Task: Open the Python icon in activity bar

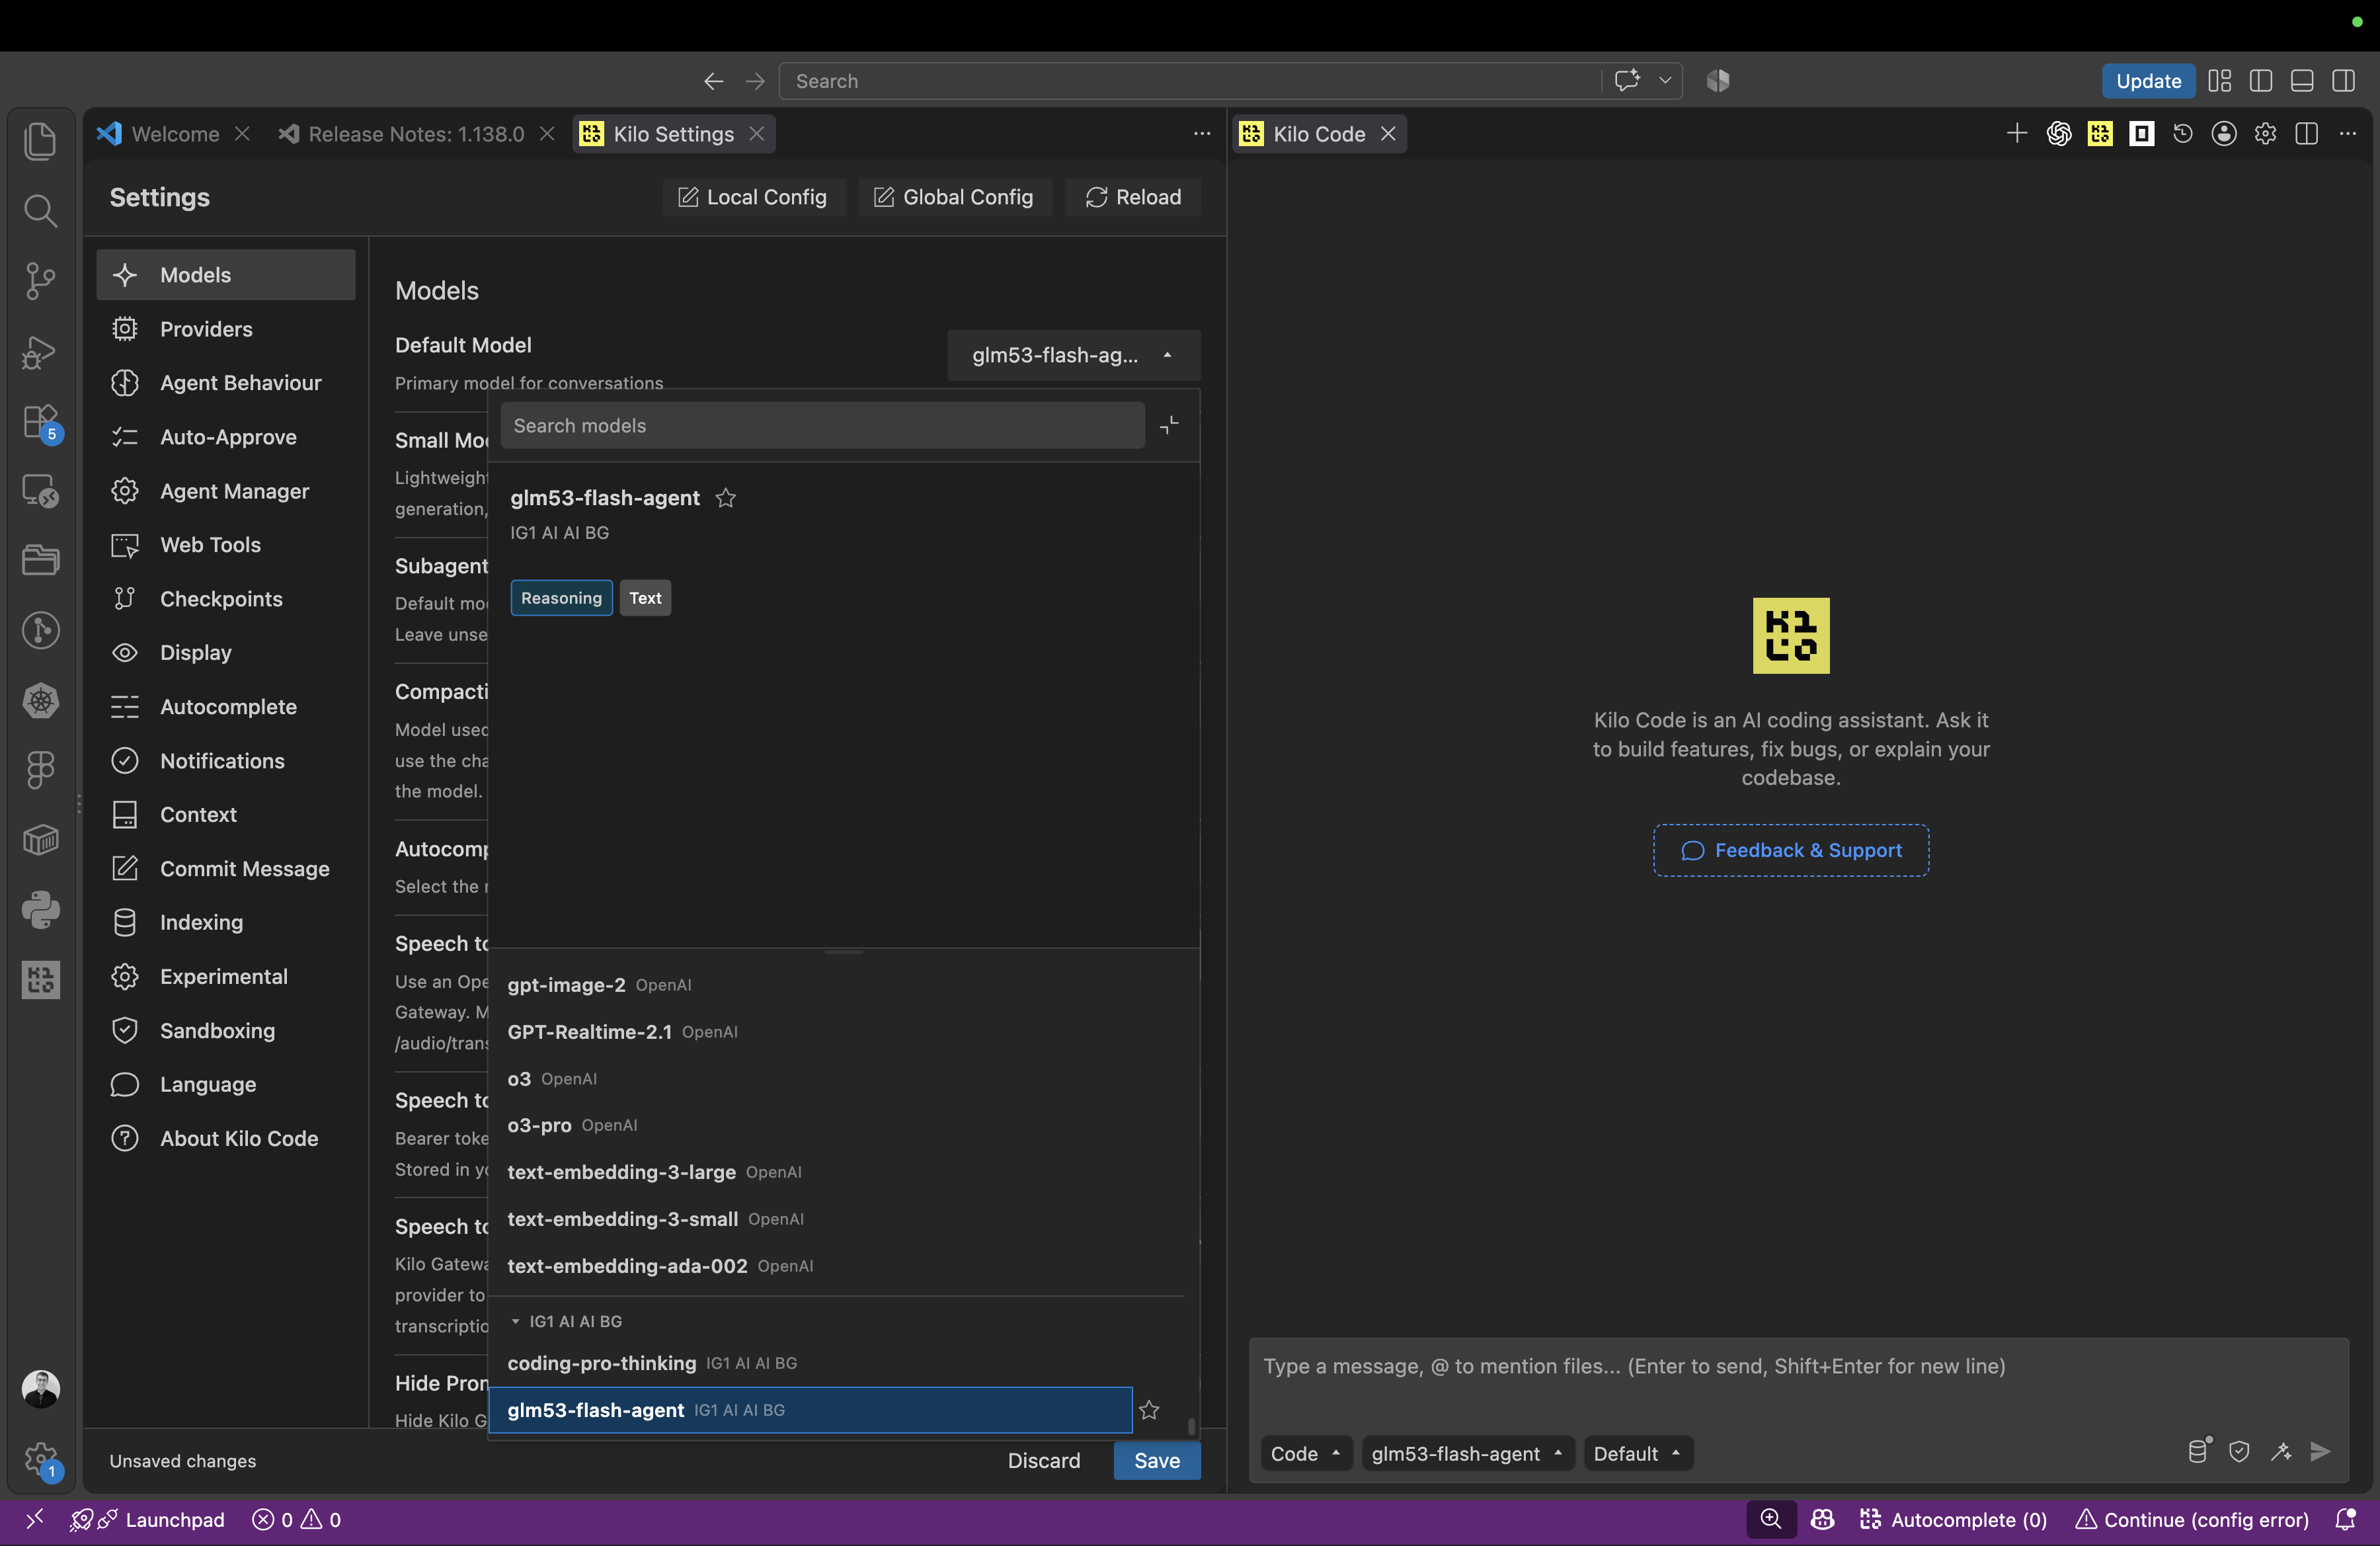Action: point(40,910)
